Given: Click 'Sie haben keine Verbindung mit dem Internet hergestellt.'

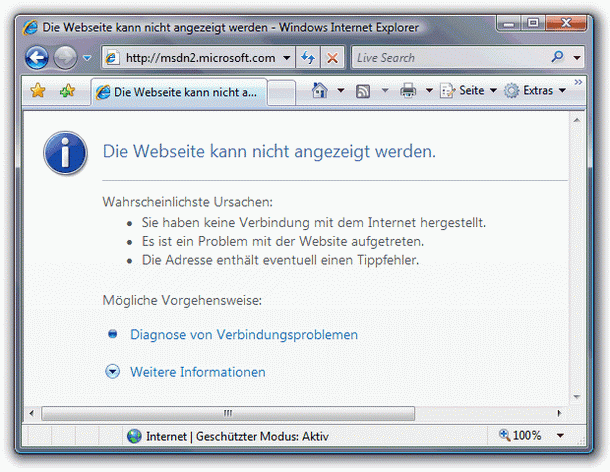Looking at the screenshot, I should tap(314, 223).
